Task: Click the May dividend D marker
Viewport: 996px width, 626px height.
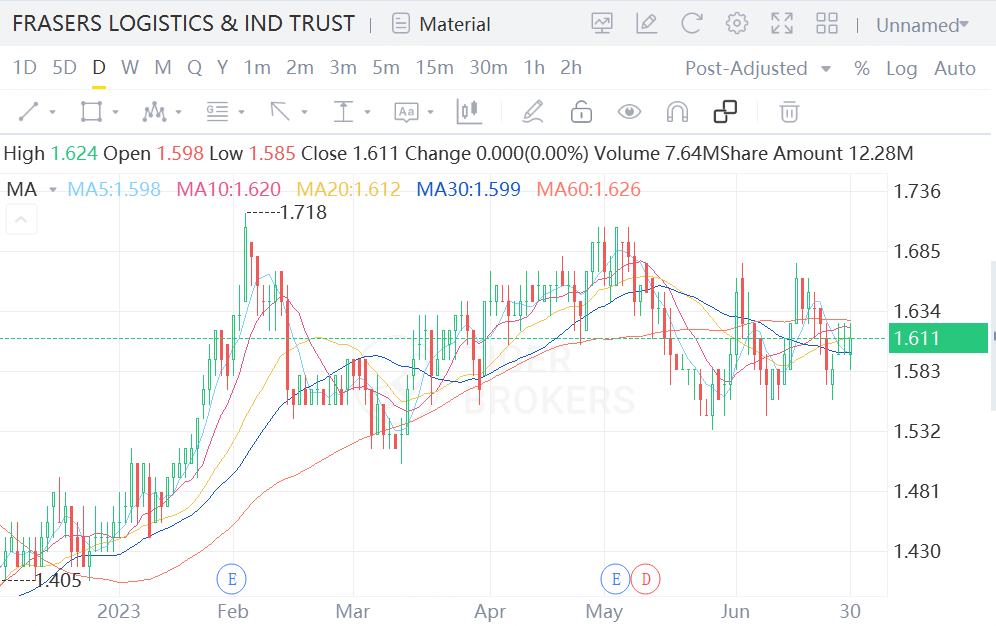Action: coord(646,579)
